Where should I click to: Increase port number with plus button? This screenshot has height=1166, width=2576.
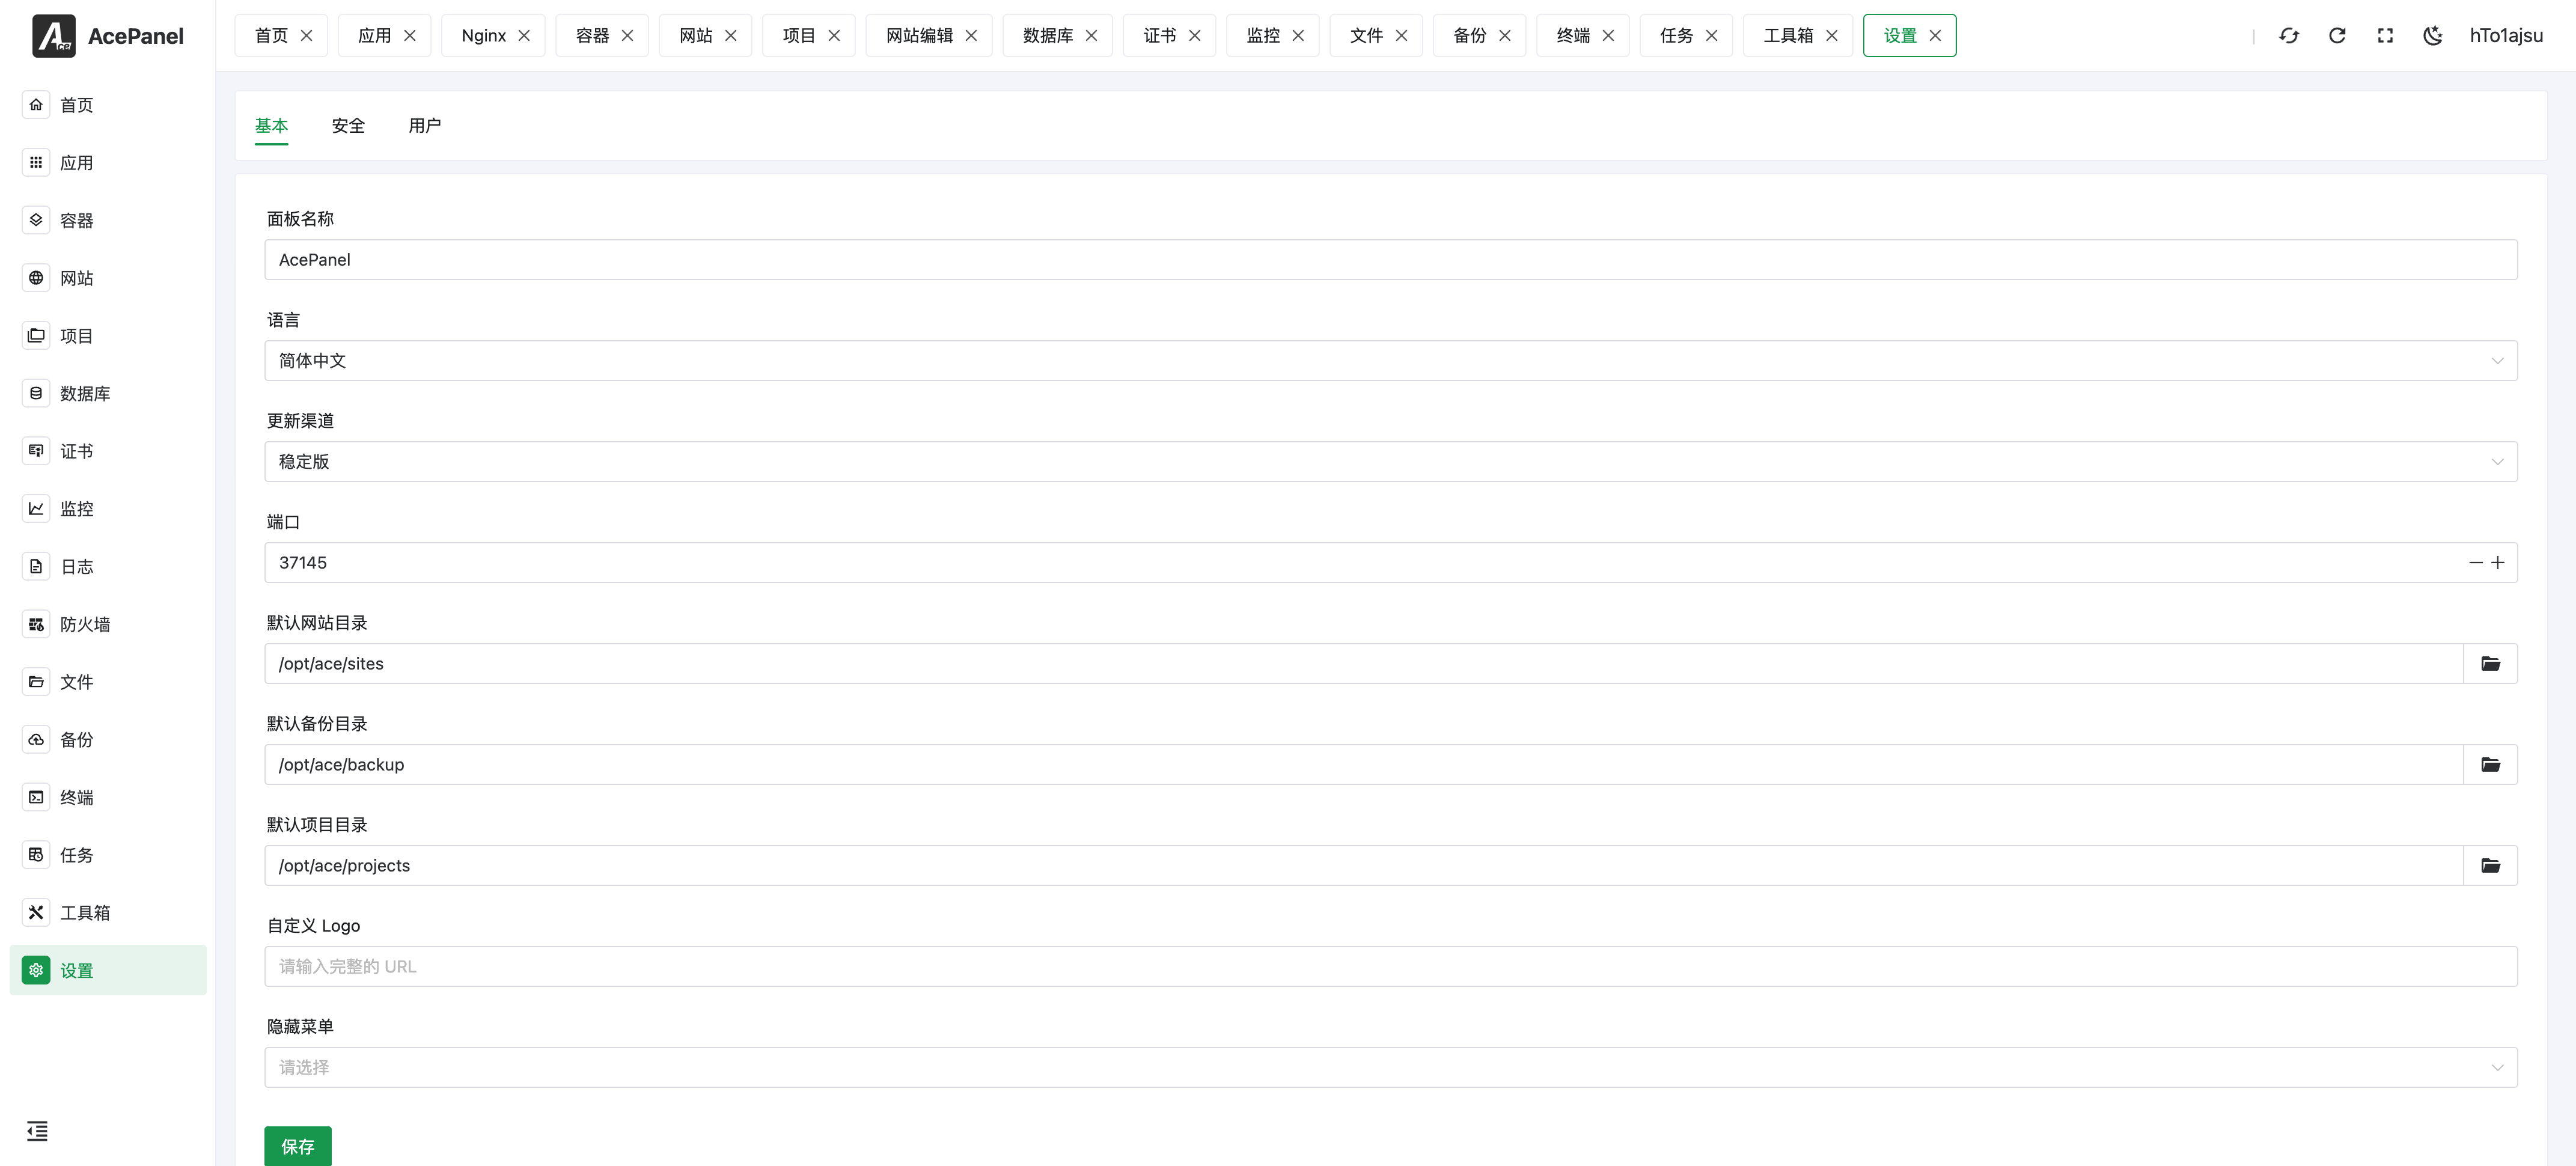pyautogui.click(x=2498, y=563)
